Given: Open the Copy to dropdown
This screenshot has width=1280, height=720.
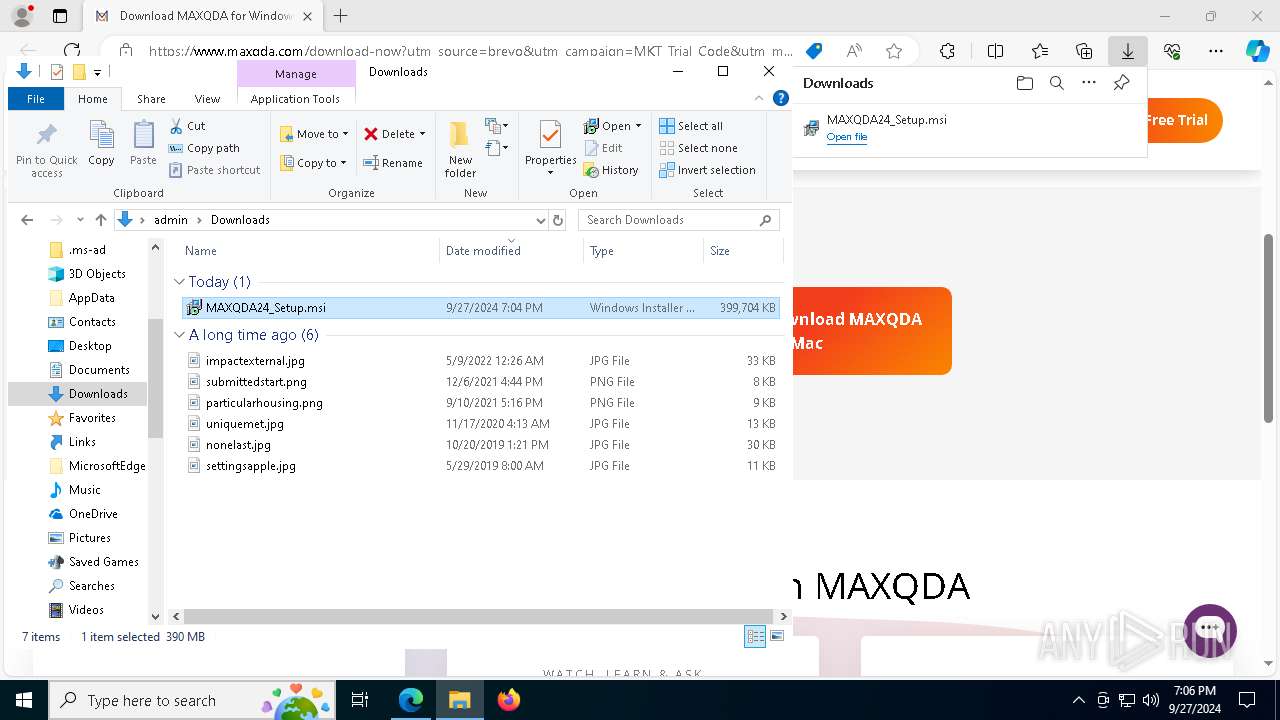Looking at the screenshot, I should click(x=313, y=163).
